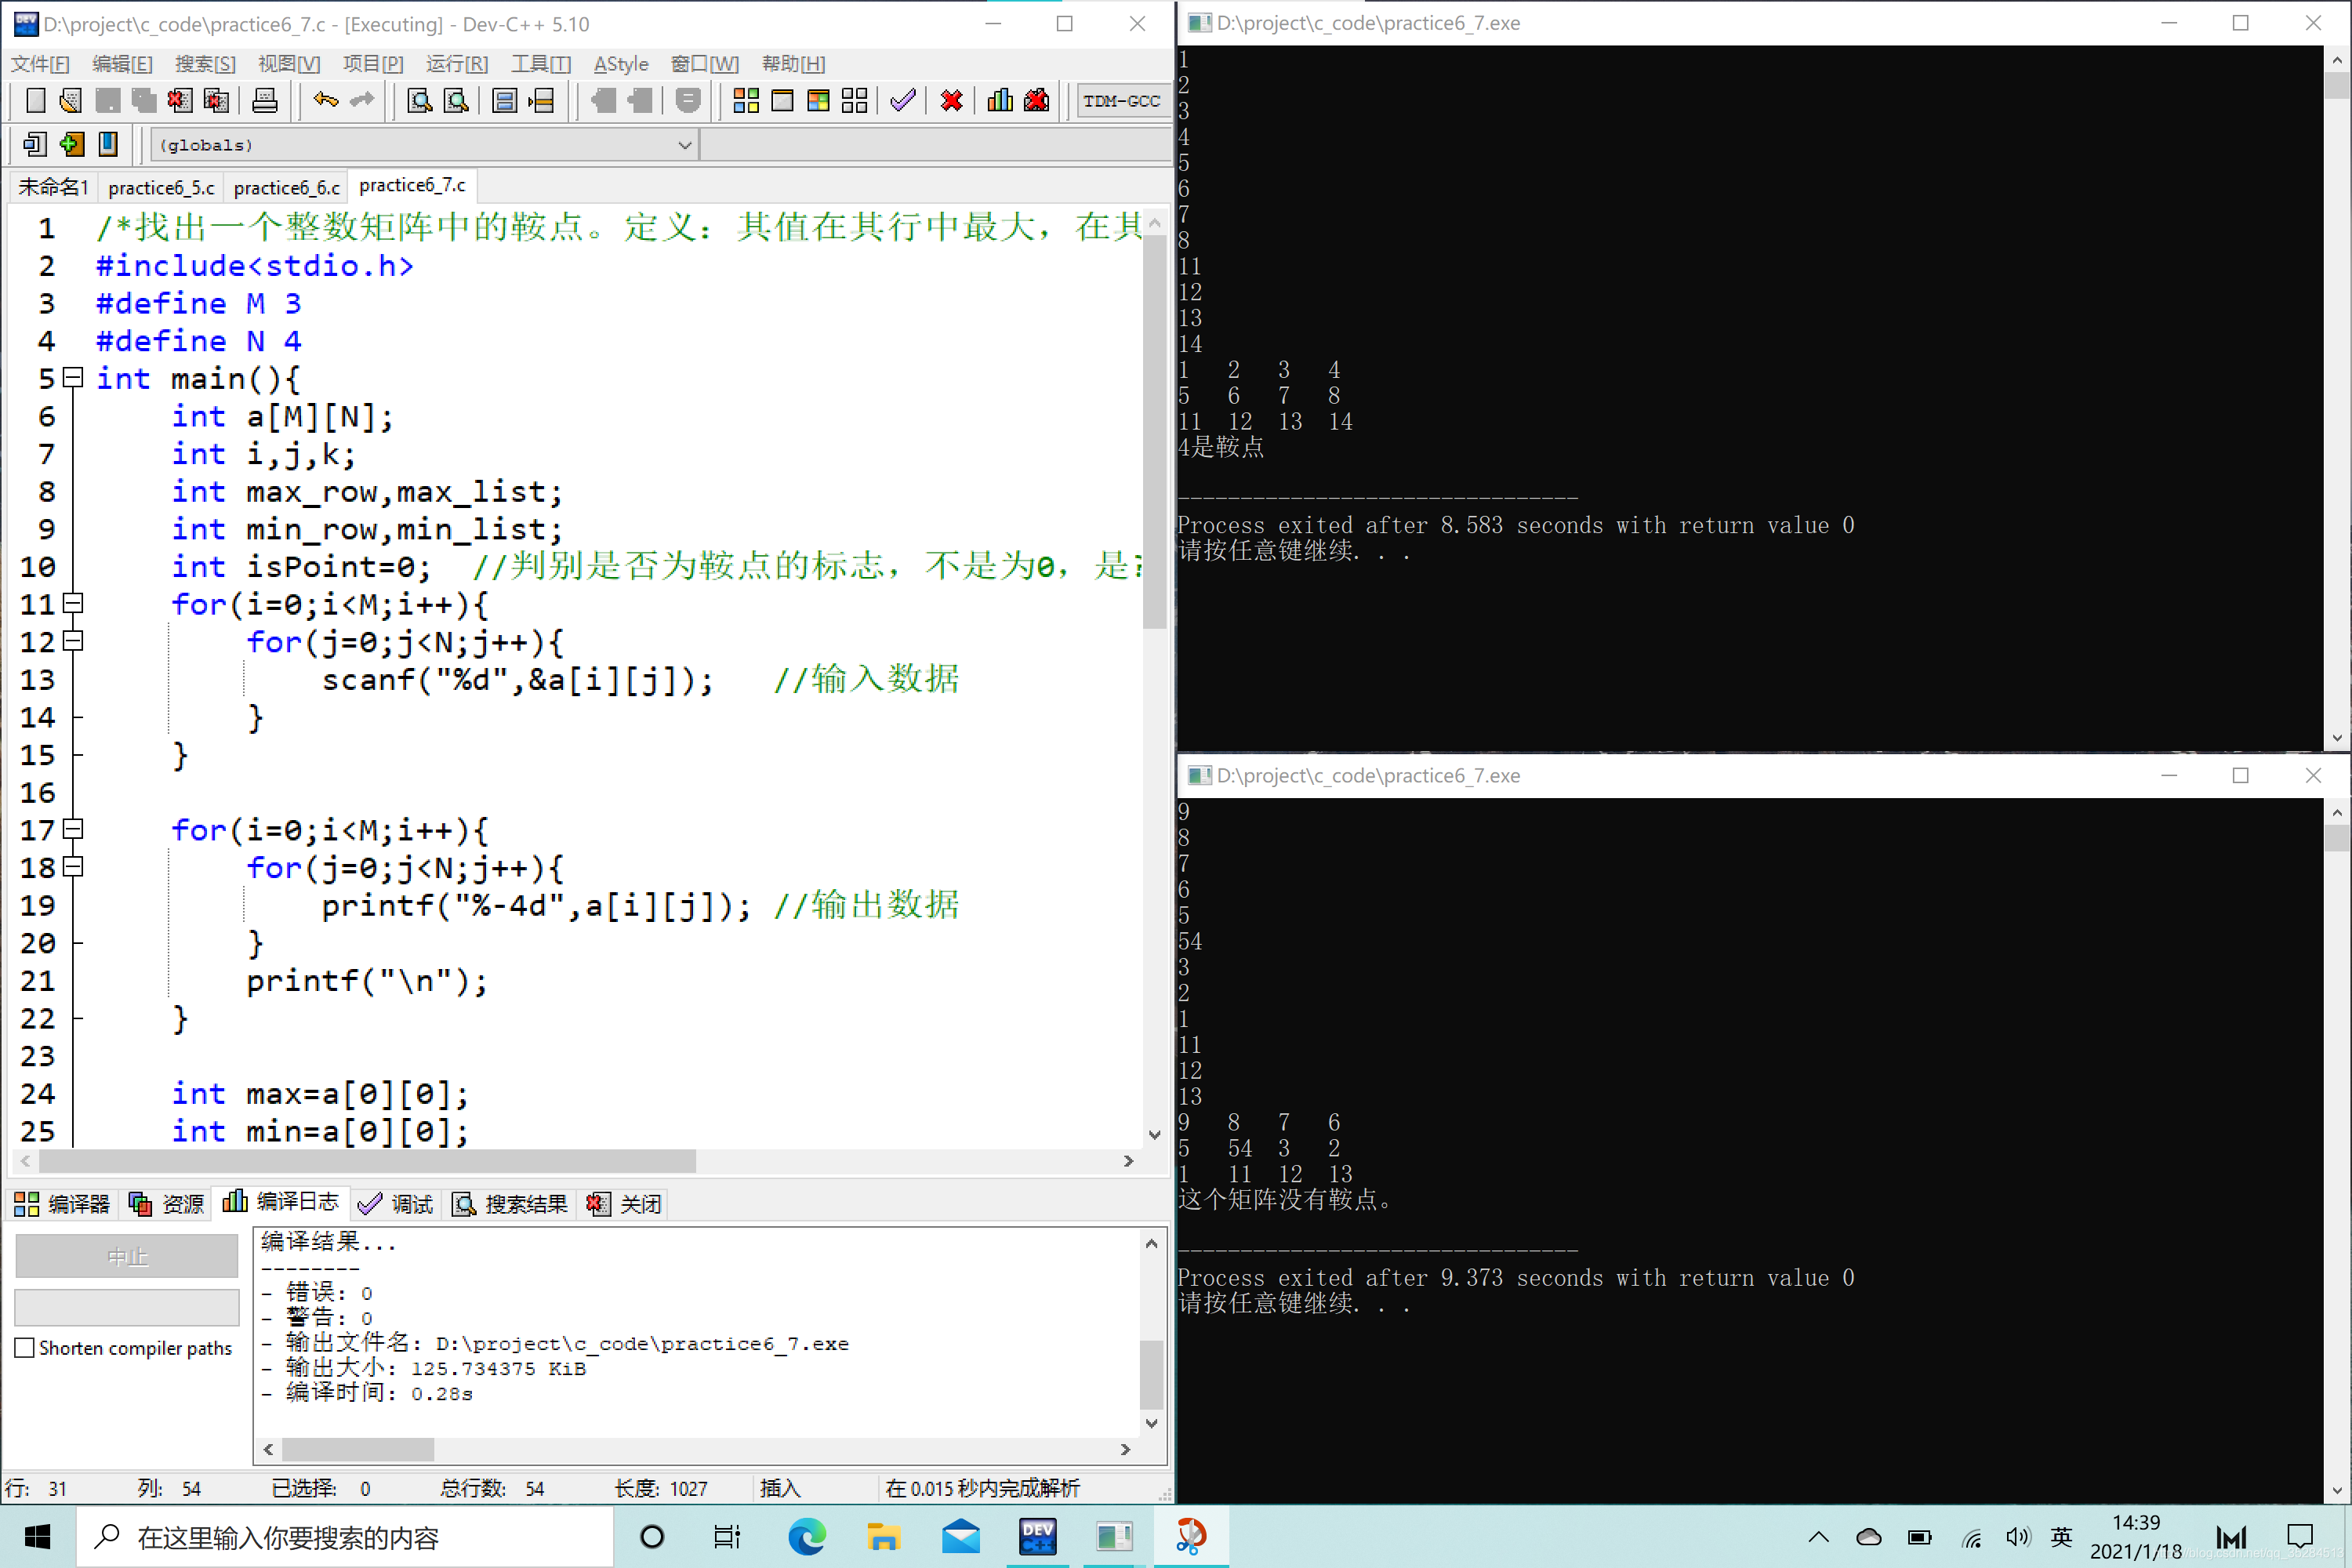
Task: Collapse fold marker at line 11
Action: point(72,604)
